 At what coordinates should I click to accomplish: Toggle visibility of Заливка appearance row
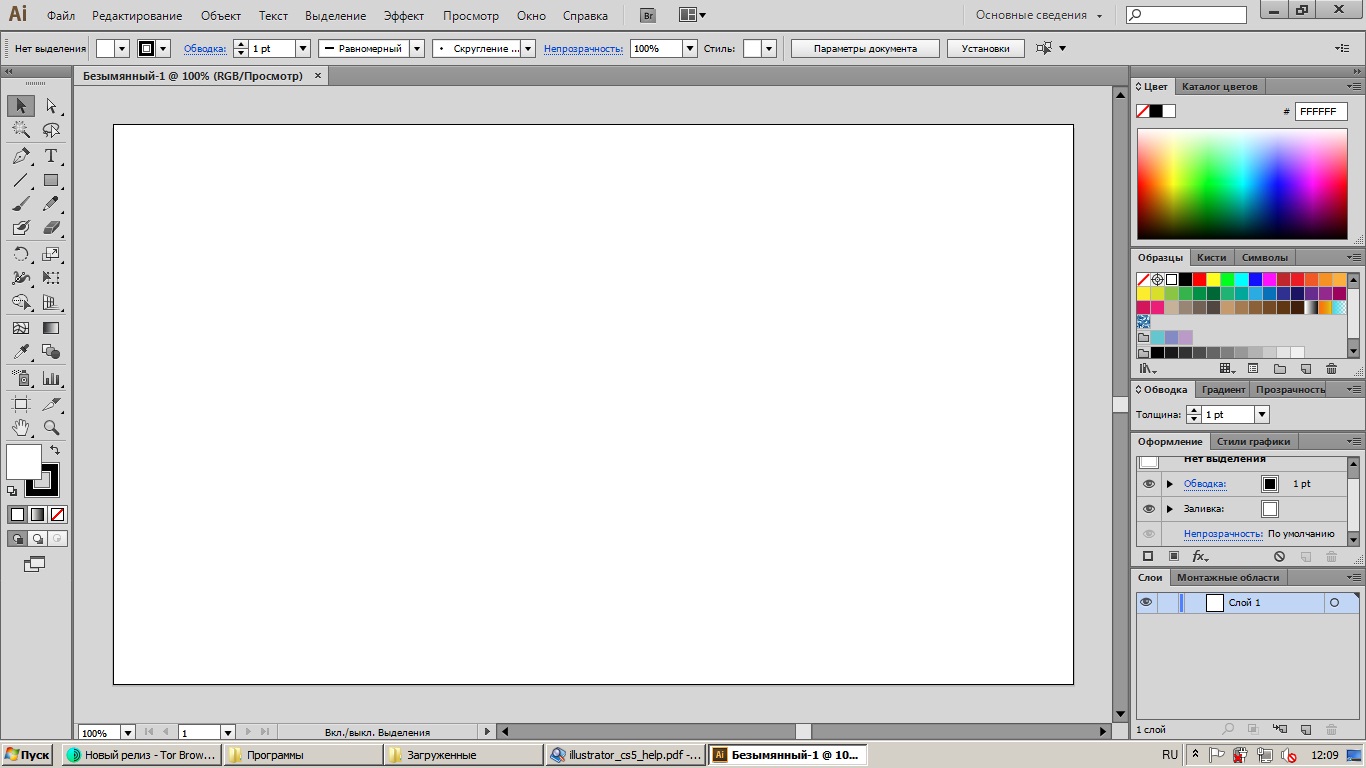[x=1148, y=509]
